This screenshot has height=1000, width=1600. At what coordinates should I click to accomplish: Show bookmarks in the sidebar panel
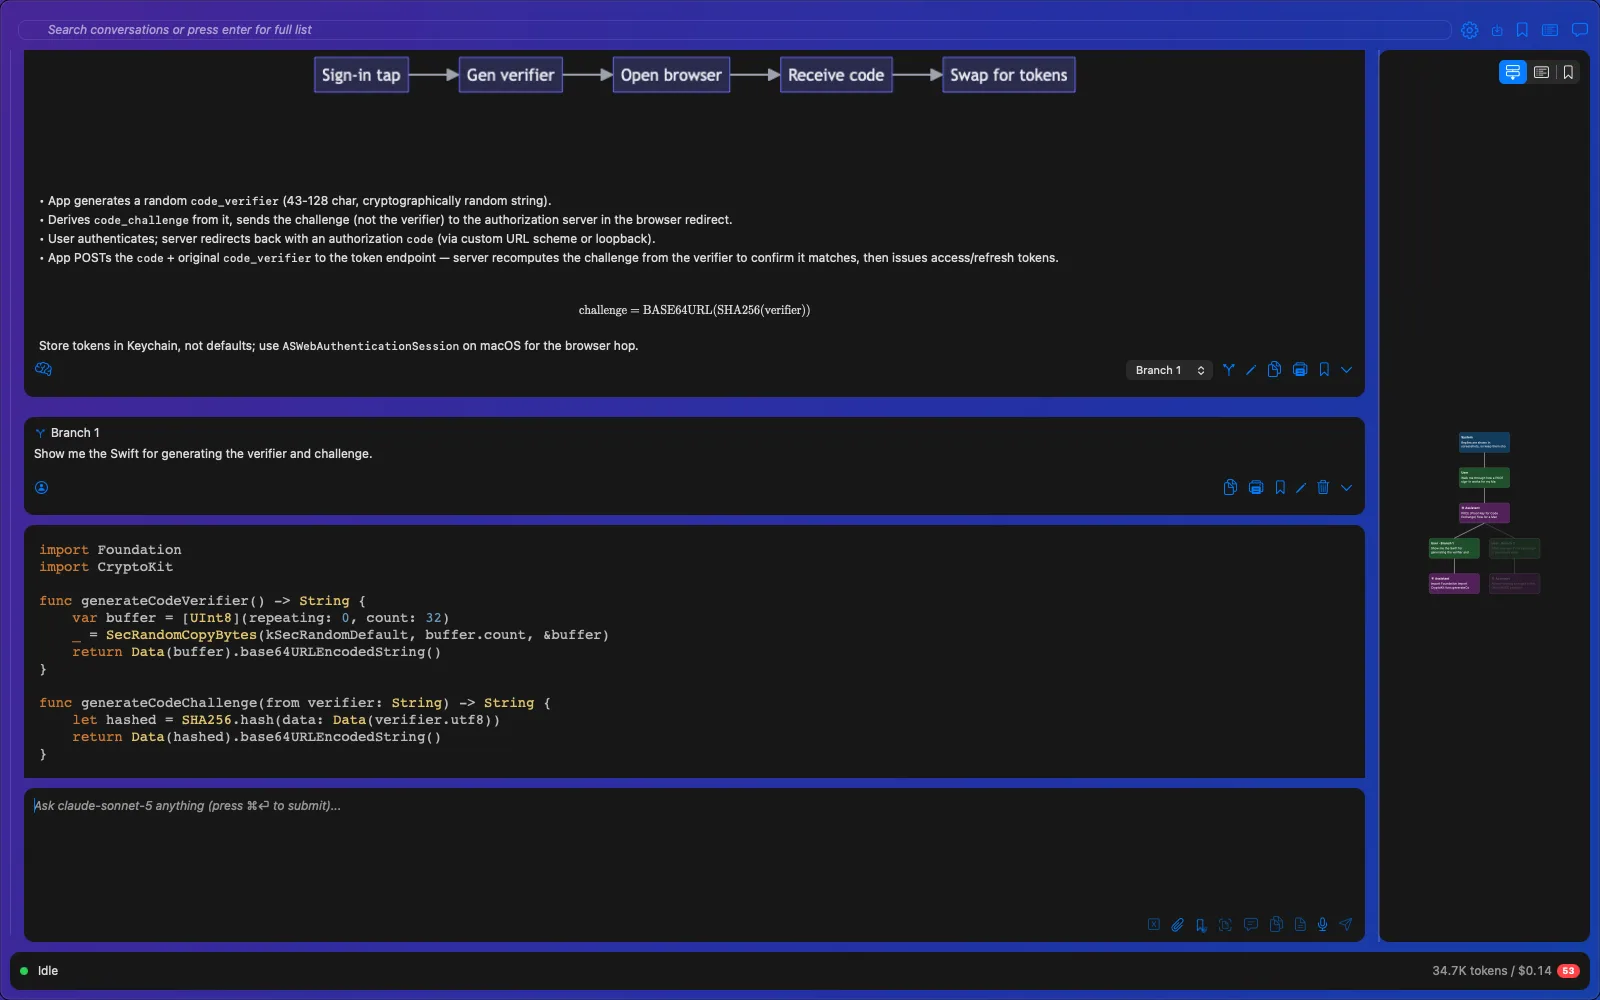1568,72
